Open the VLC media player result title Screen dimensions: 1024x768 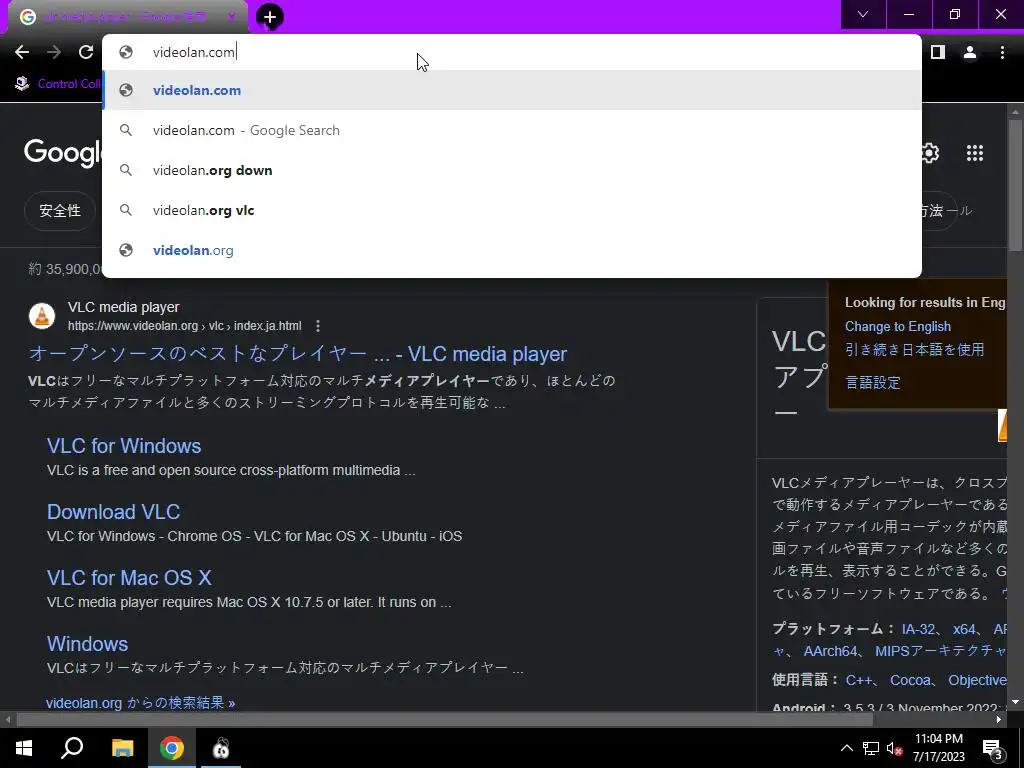click(298, 354)
